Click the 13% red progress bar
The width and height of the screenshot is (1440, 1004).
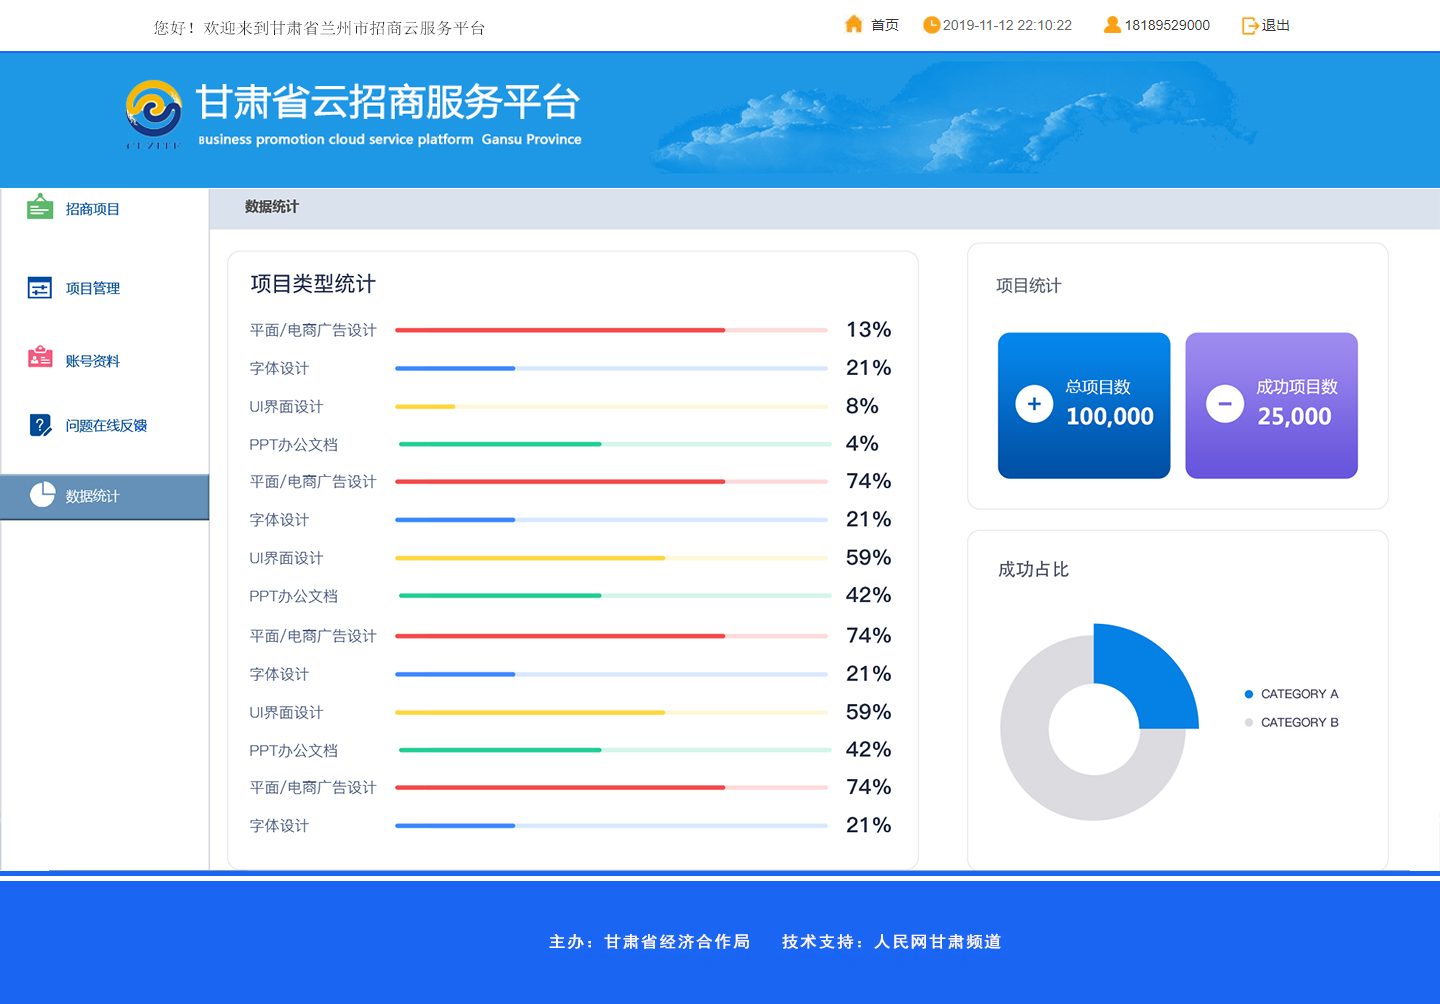click(x=610, y=330)
